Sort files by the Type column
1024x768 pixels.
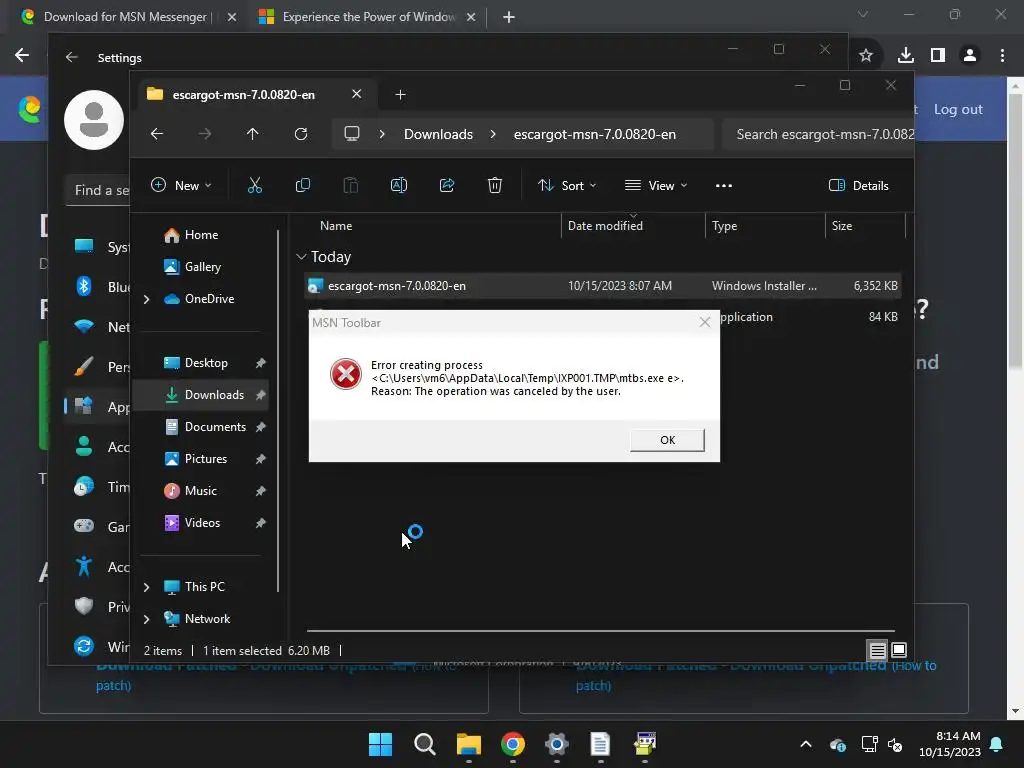coord(724,225)
